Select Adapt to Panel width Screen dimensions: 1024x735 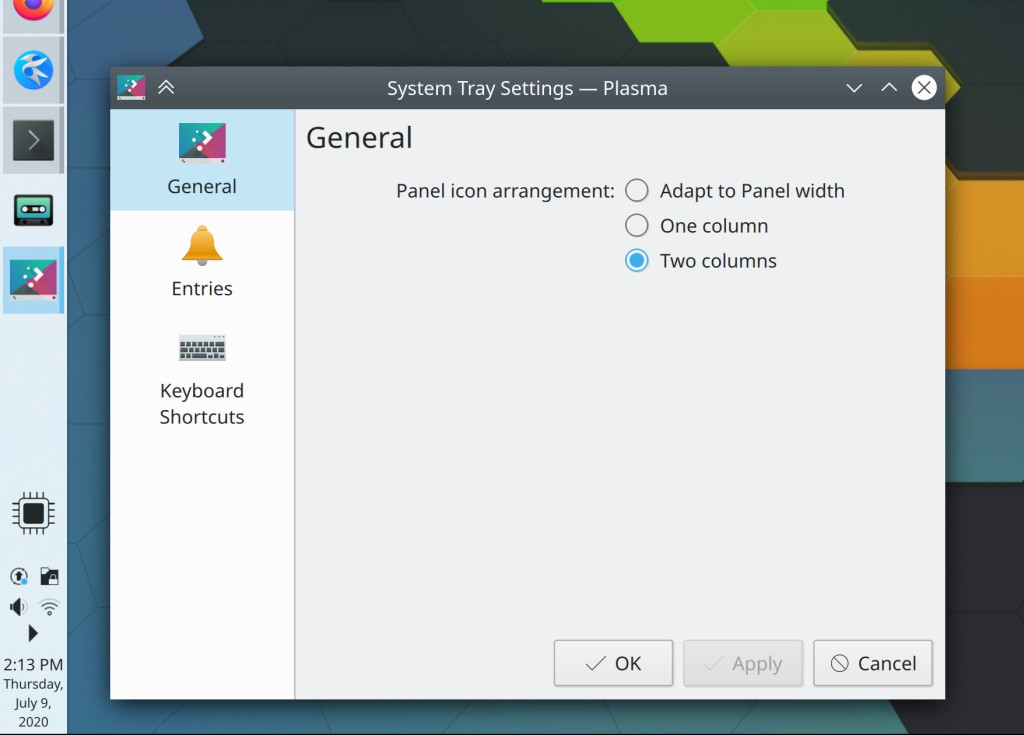point(636,189)
